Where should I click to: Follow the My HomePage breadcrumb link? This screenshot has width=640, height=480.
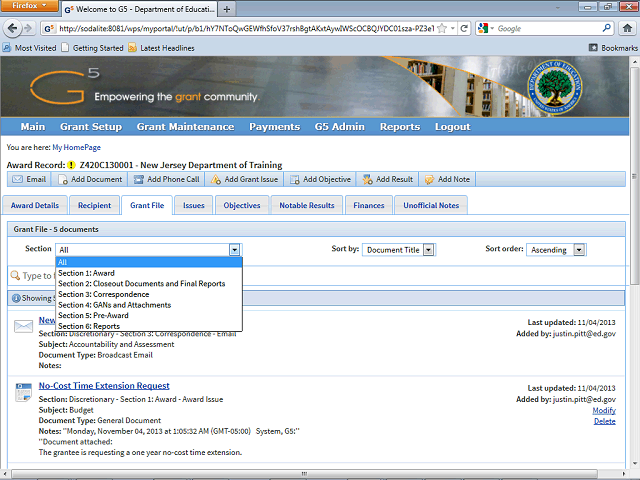tap(76, 147)
